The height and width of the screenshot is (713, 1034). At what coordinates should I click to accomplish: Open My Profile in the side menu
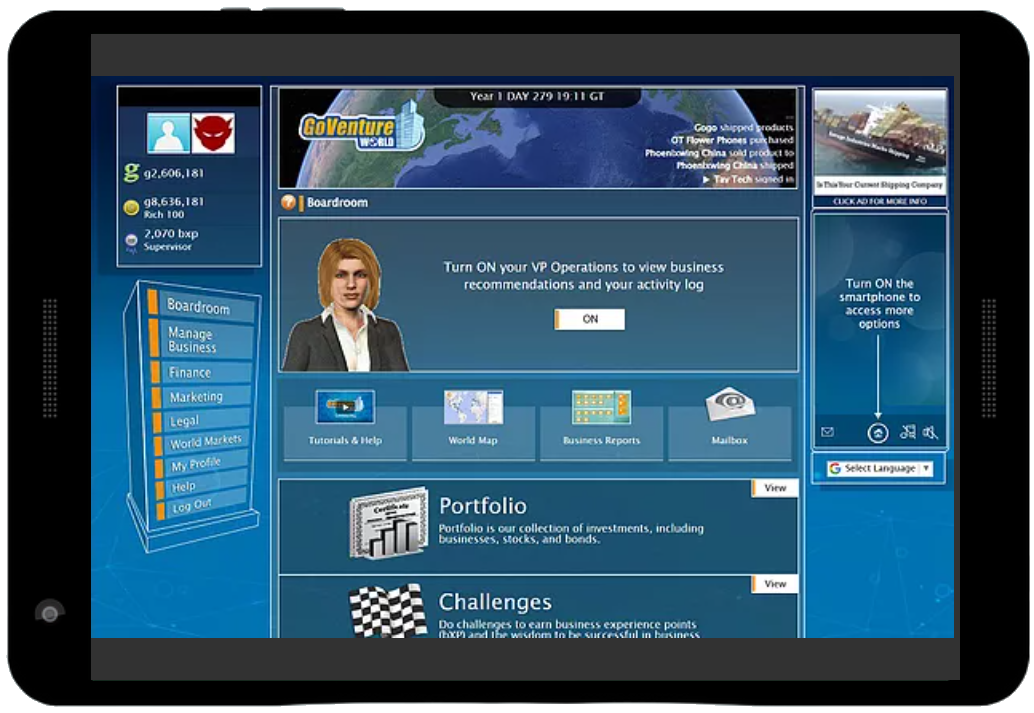pos(200,464)
